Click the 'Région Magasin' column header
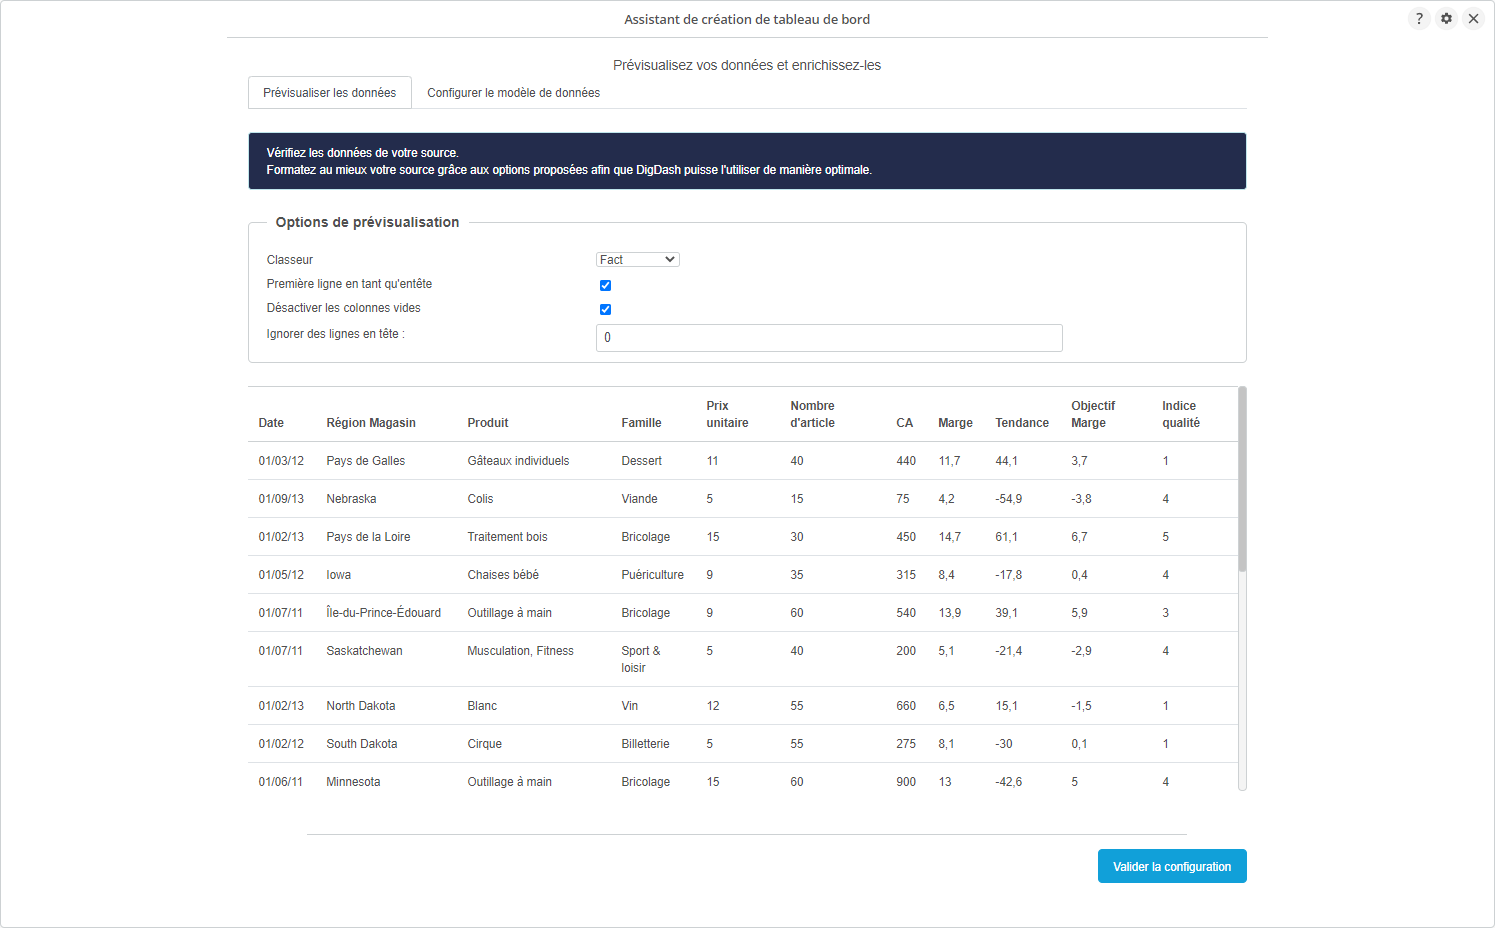Screen dimensions: 1495x928 371,423
